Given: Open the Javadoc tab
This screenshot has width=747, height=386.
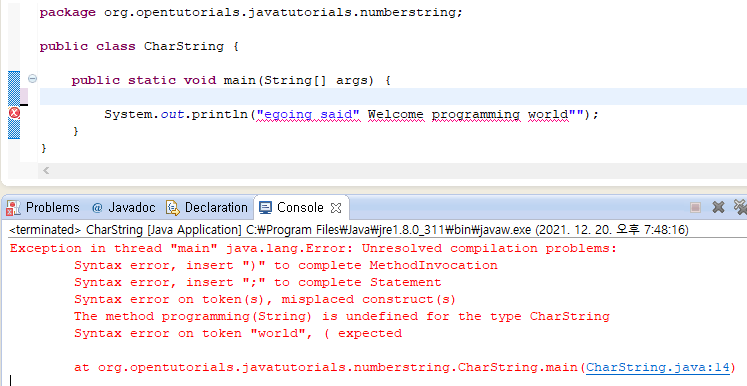Looking at the screenshot, I should (x=123, y=208).
